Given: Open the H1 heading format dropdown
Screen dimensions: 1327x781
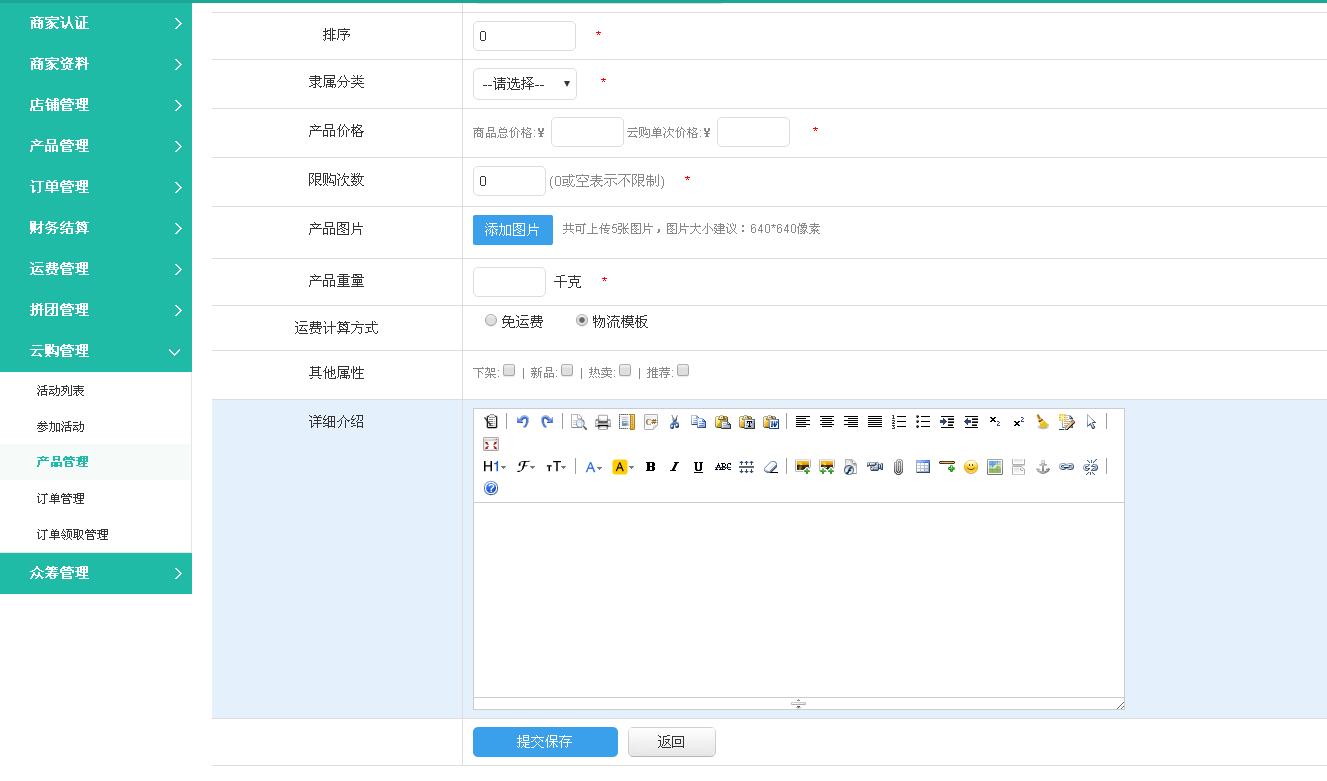Looking at the screenshot, I should 494,467.
